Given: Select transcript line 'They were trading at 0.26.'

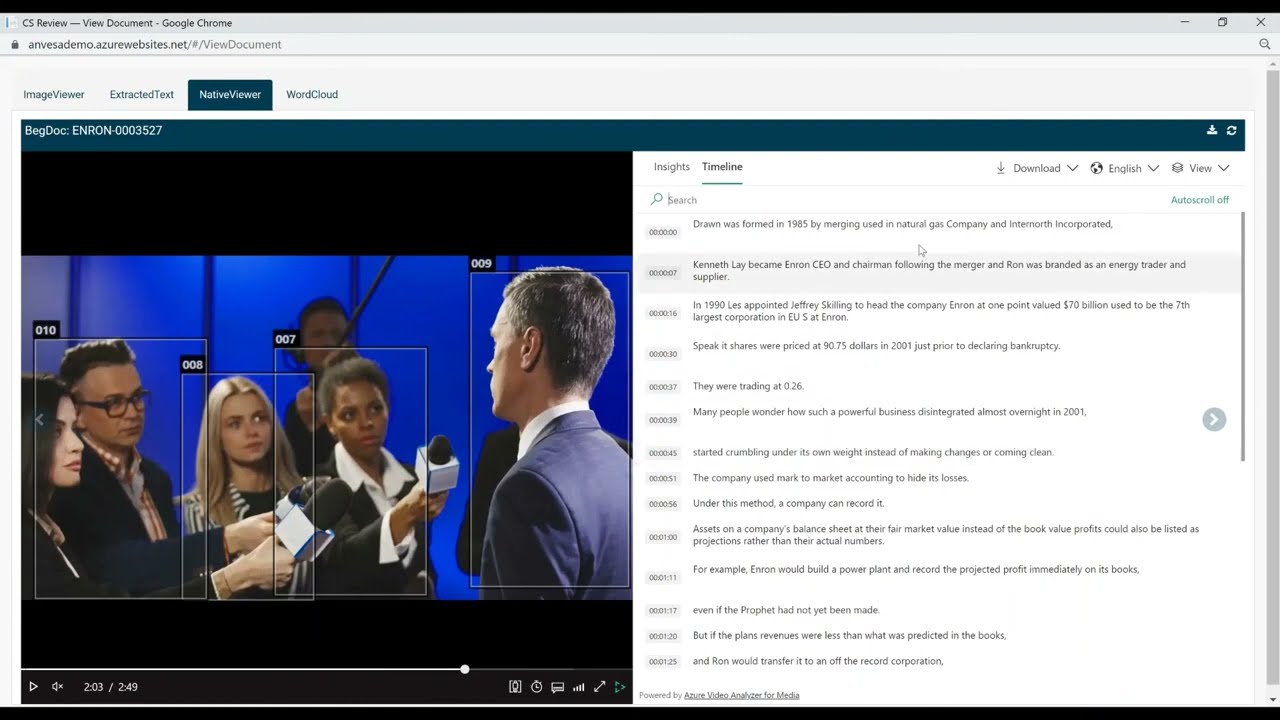Looking at the screenshot, I should pos(748,386).
